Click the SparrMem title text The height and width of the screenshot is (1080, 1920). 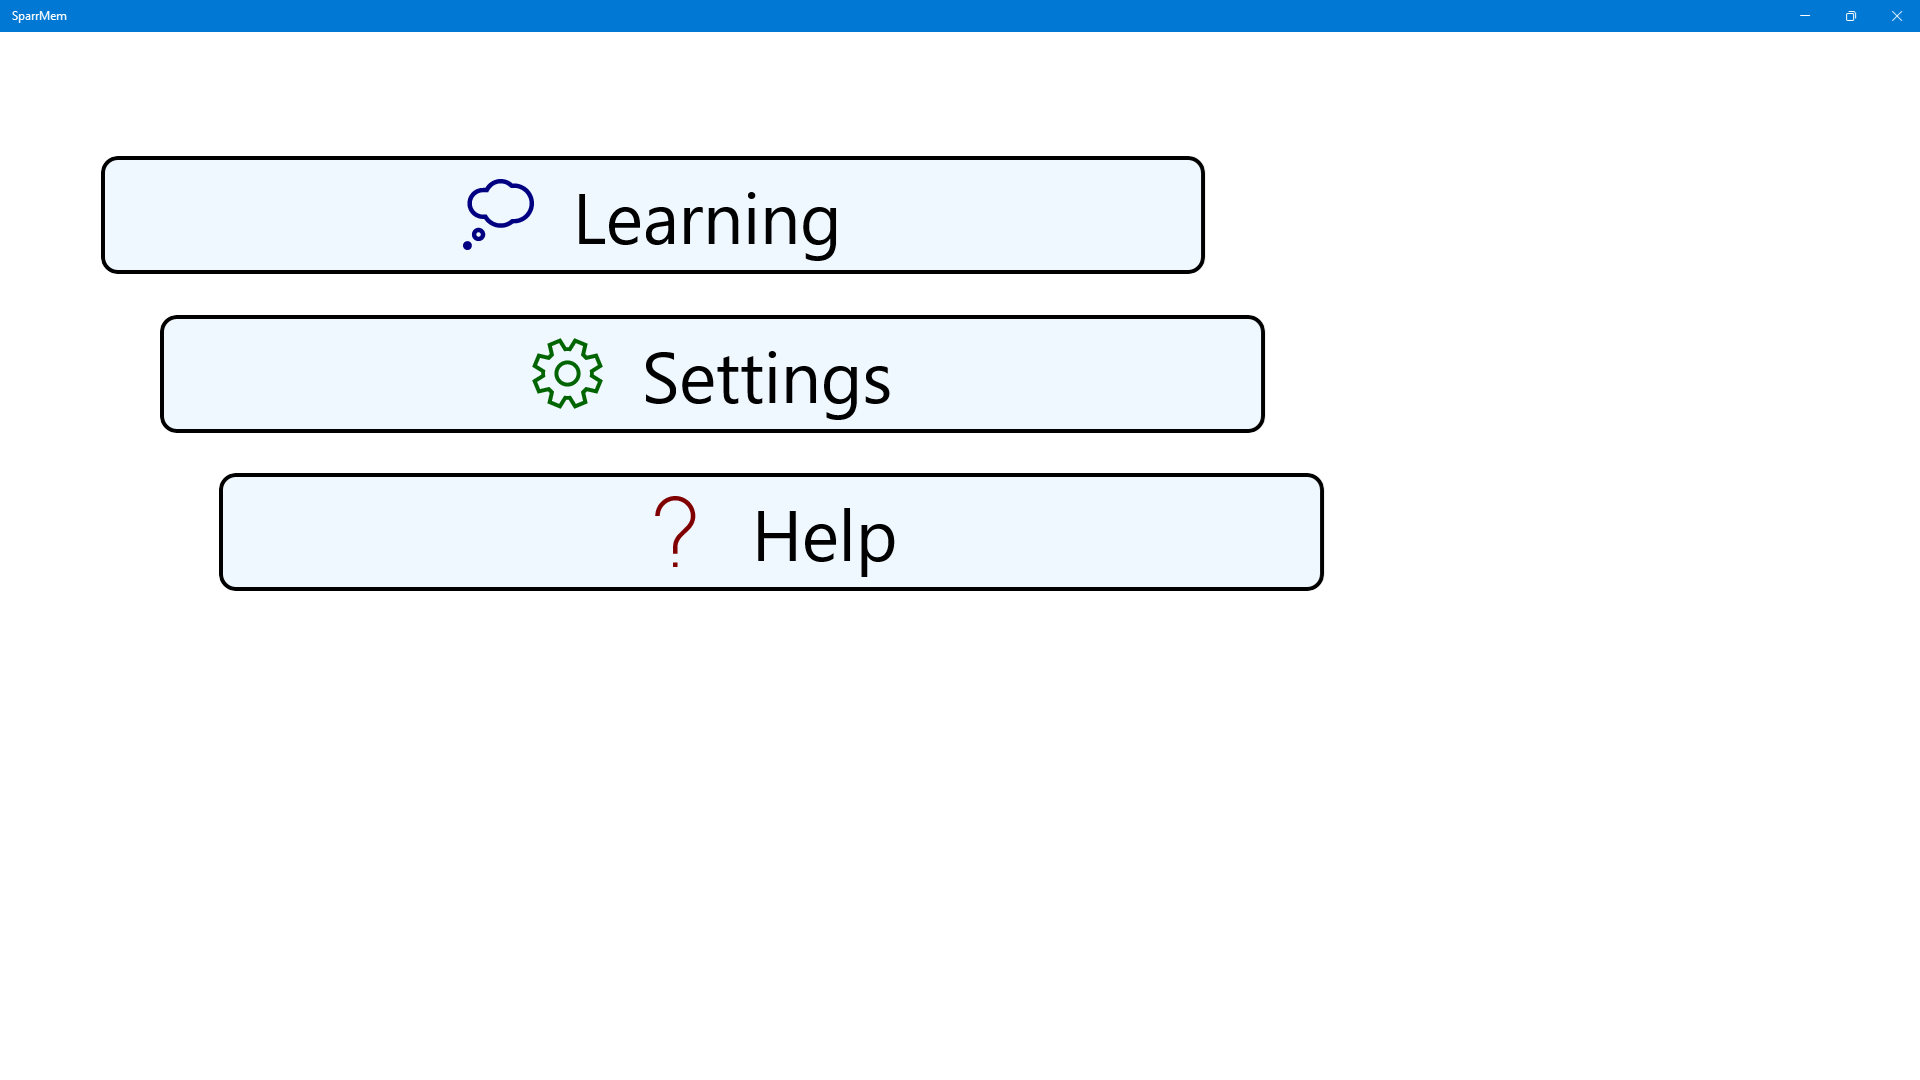pos(39,16)
